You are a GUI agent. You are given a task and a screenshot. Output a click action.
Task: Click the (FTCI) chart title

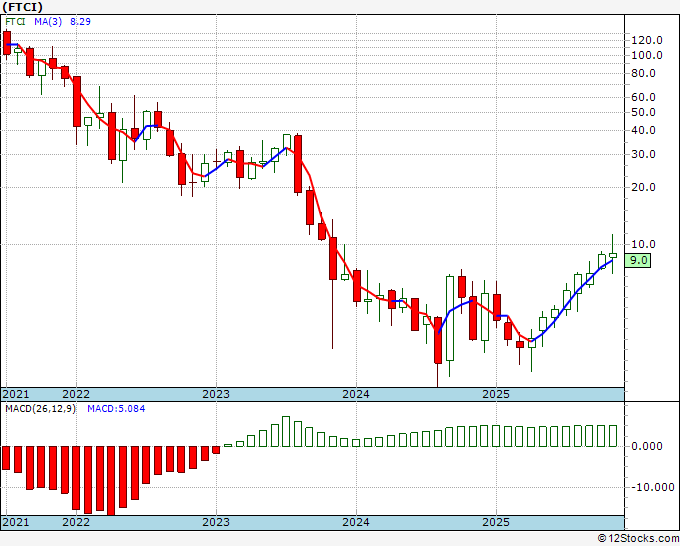coord(23,7)
